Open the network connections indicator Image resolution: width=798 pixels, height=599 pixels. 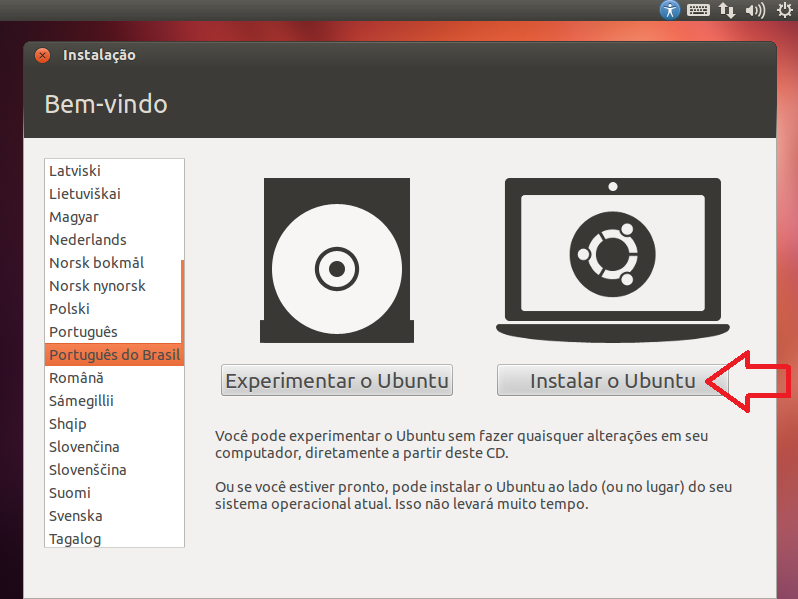(x=727, y=10)
